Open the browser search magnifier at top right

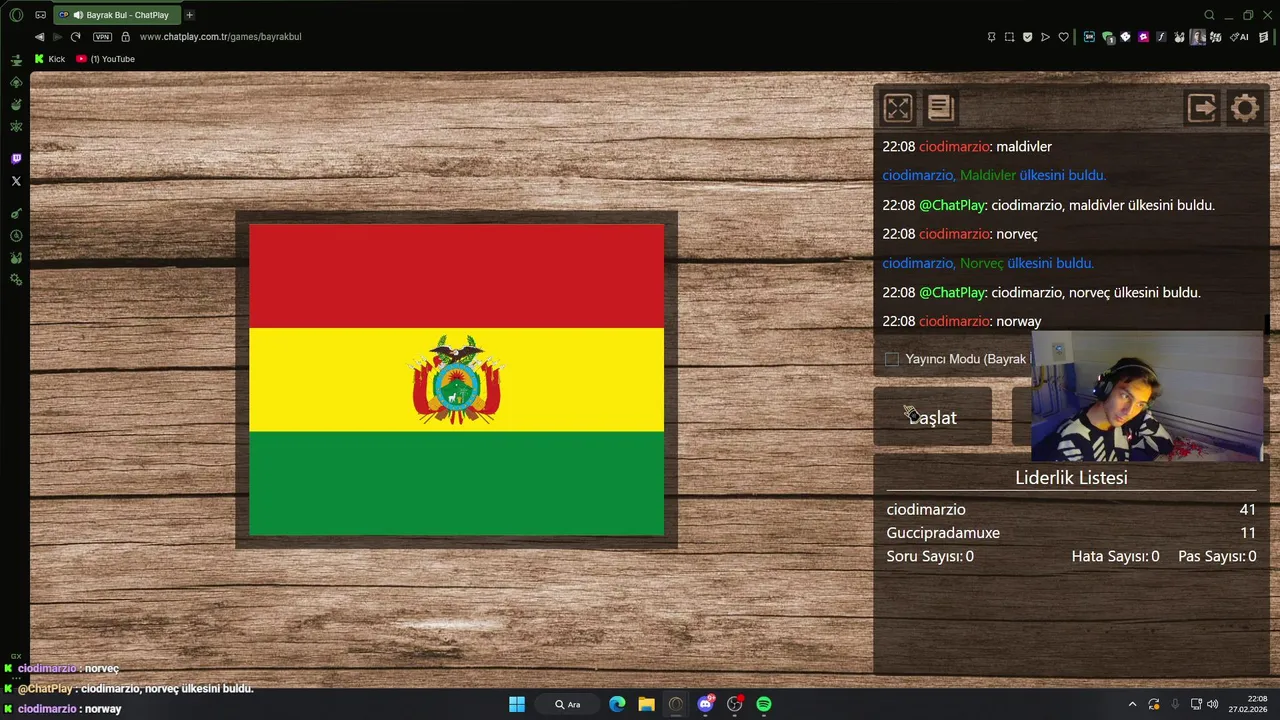click(x=1209, y=15)
